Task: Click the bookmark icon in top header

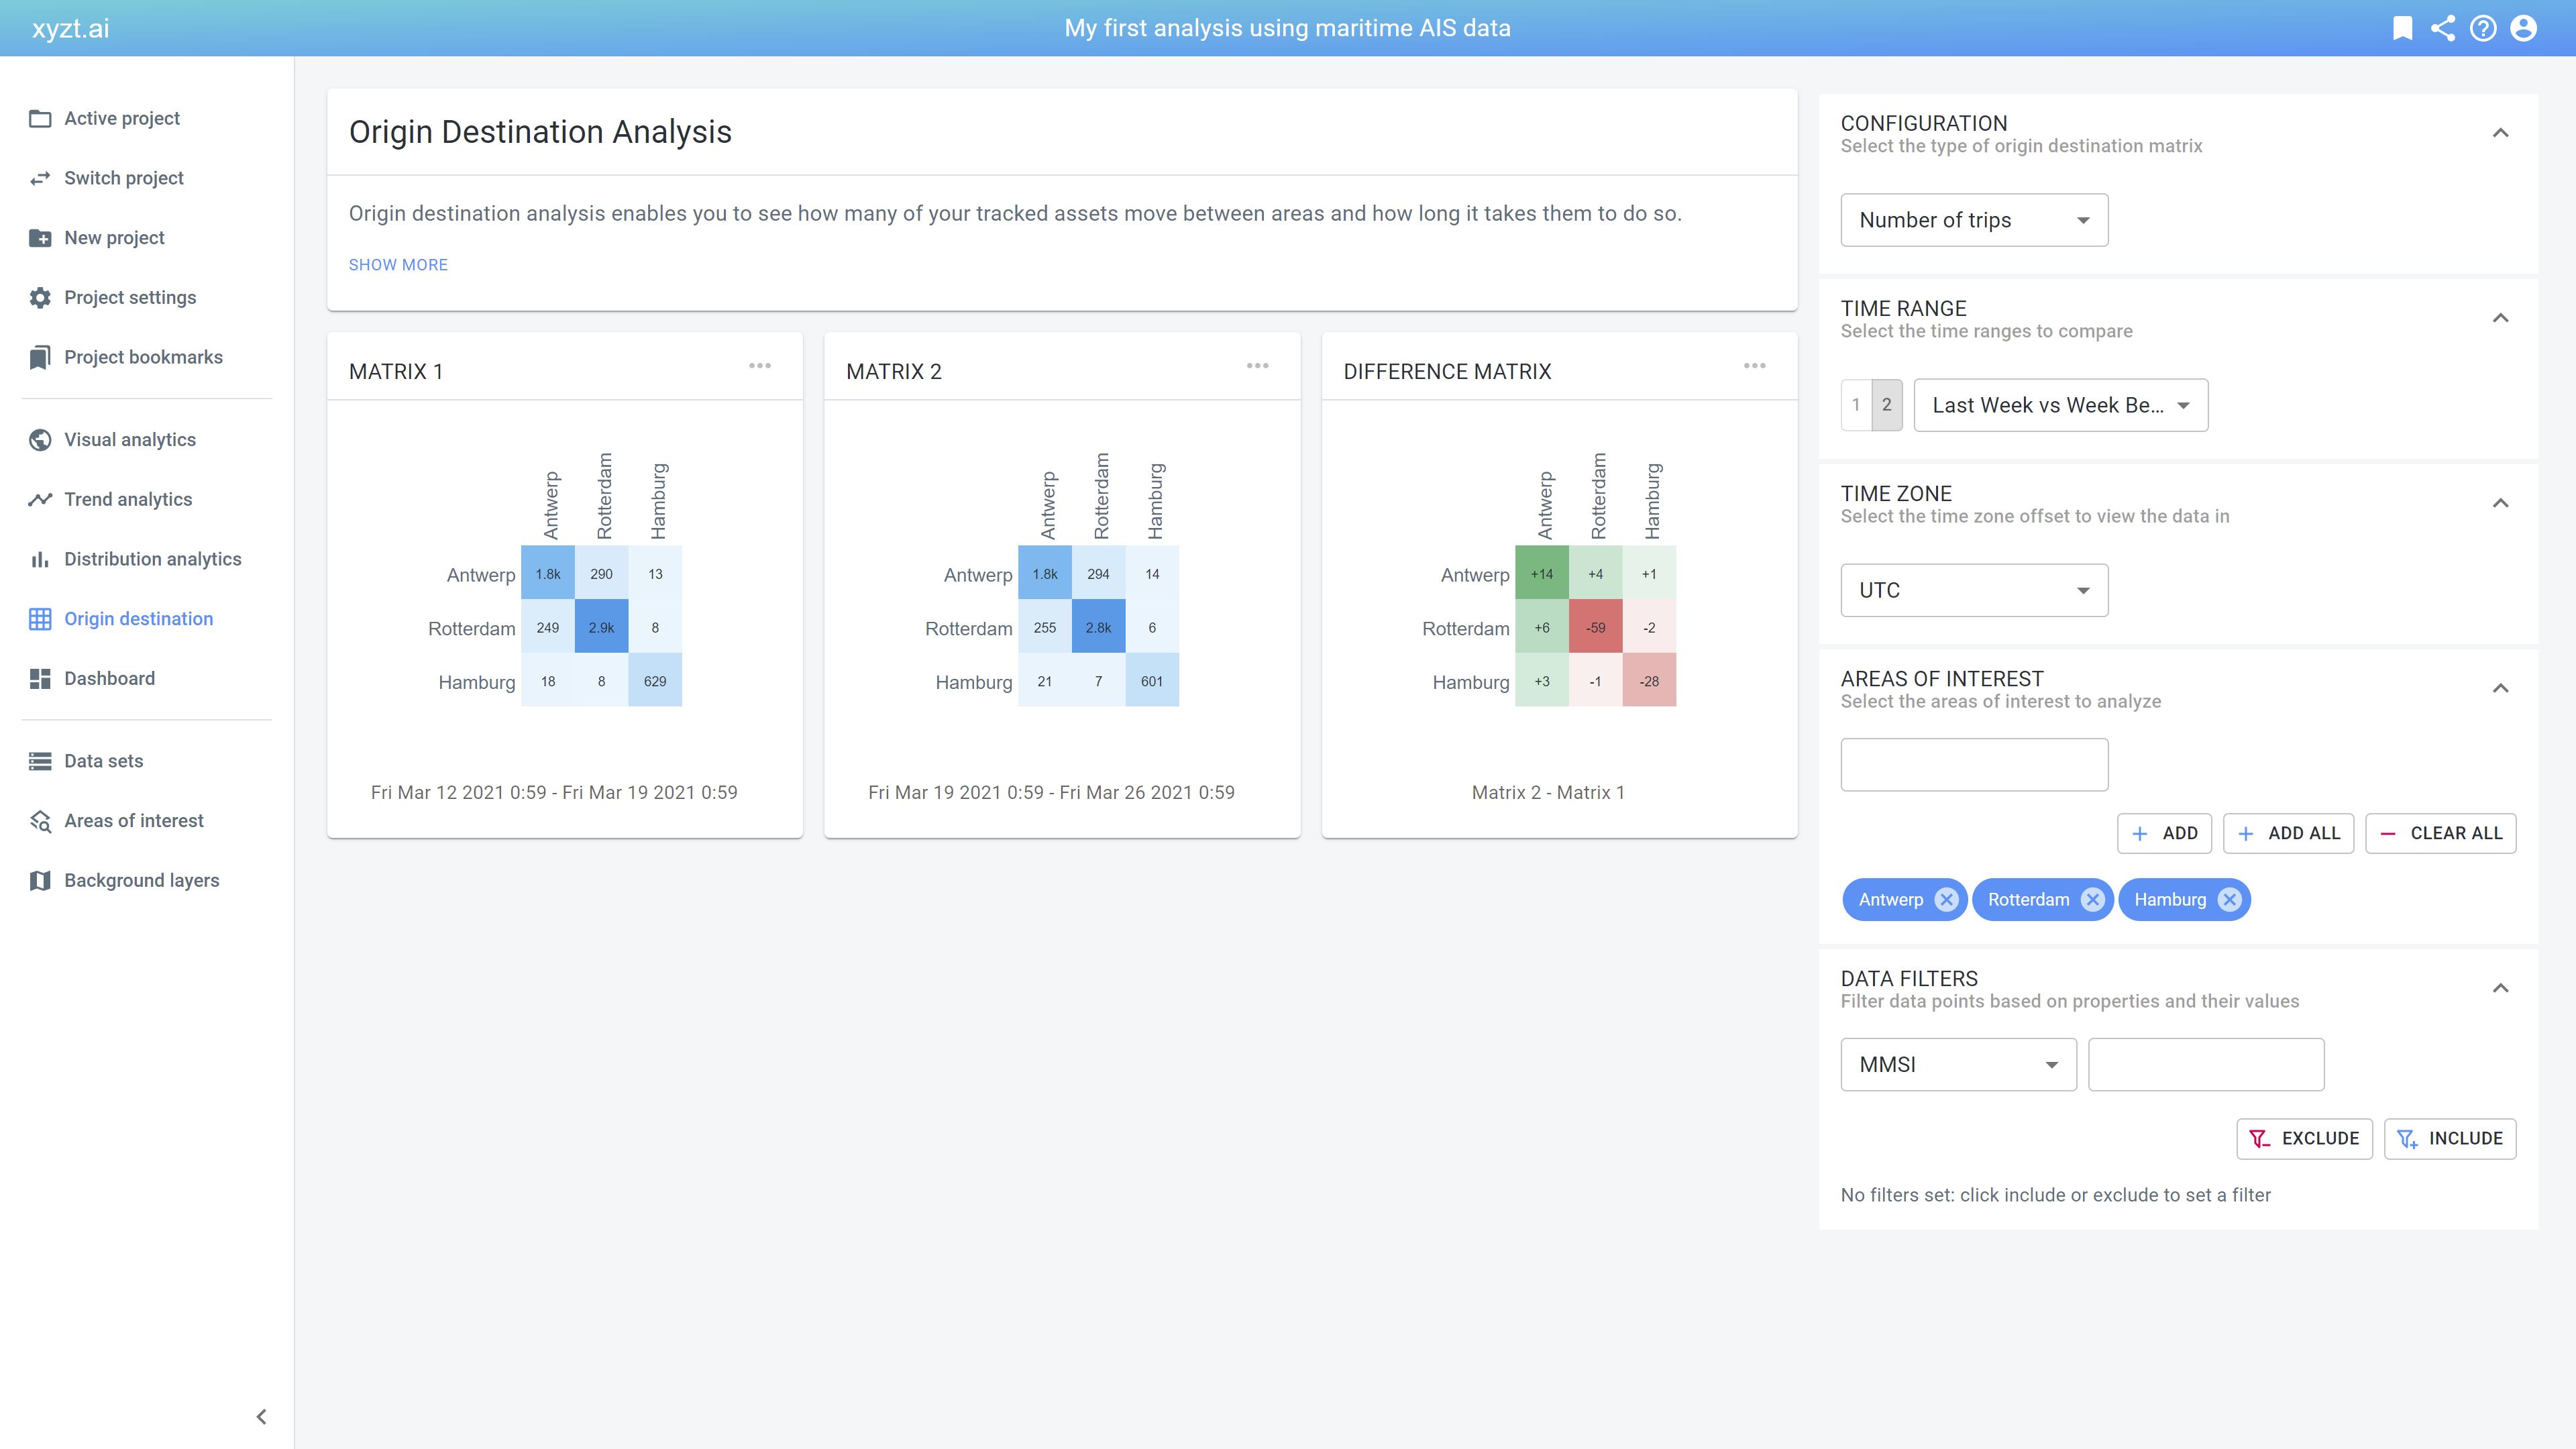Action: click(x=2402, y=28)
